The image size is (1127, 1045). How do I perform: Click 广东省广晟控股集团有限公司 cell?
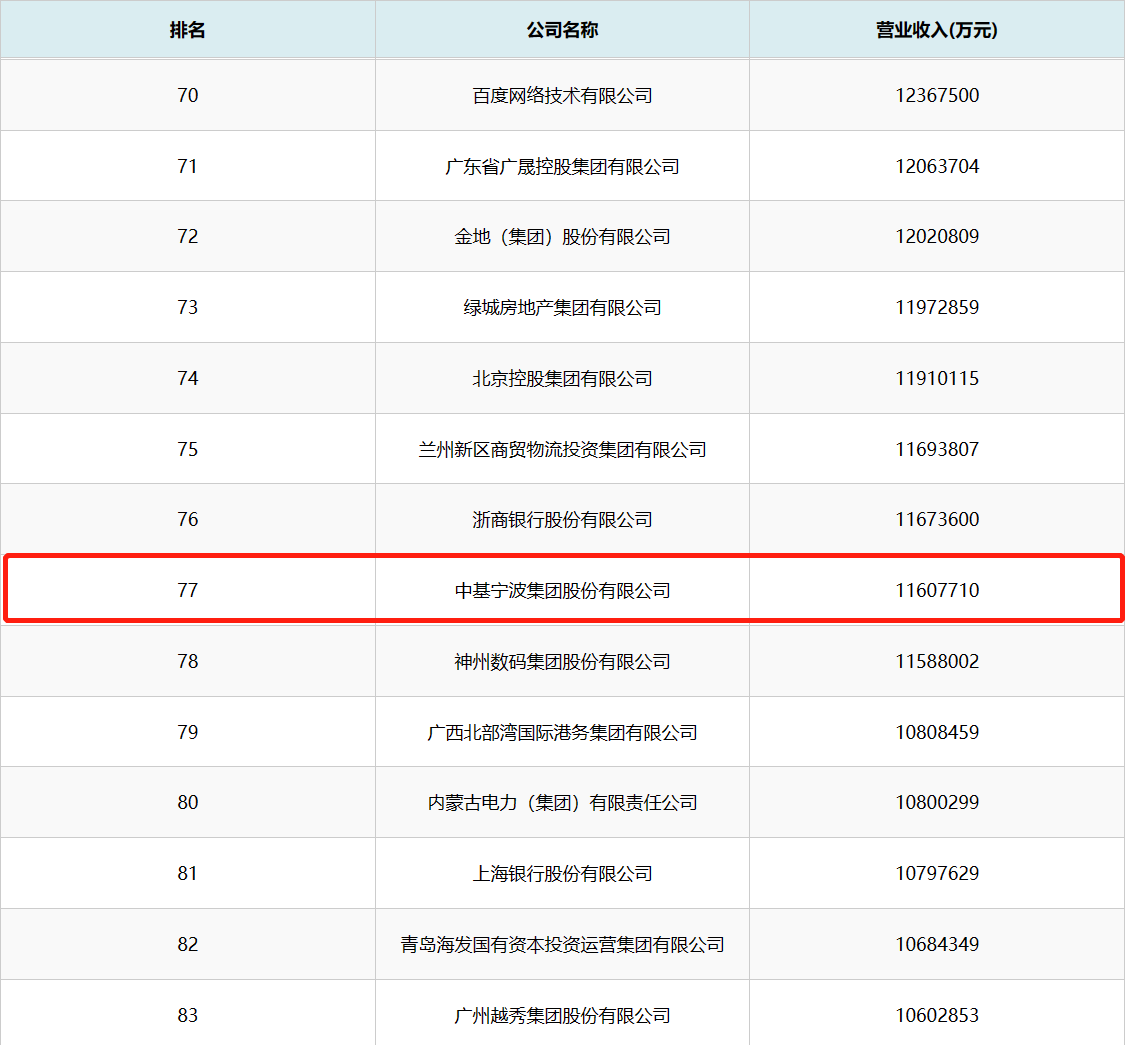pyautogui.click(x=562, y=167)
